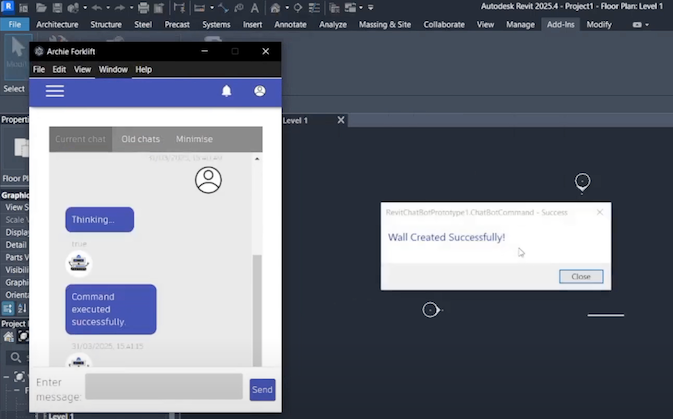The image size is (673, 419).
Task: Open the ribbon display options dropdown
Action: click(640, 25)
